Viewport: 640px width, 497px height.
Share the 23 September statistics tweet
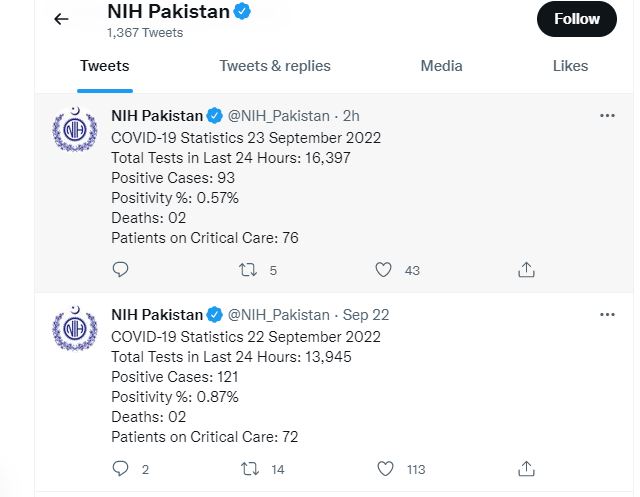(526, 270)
